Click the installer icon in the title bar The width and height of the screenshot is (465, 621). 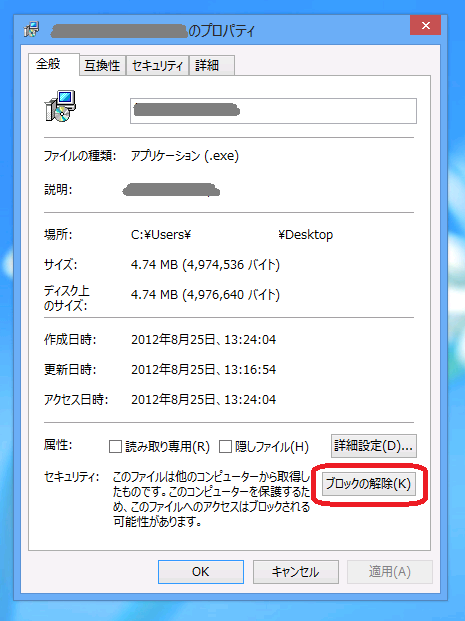(31, 30)
